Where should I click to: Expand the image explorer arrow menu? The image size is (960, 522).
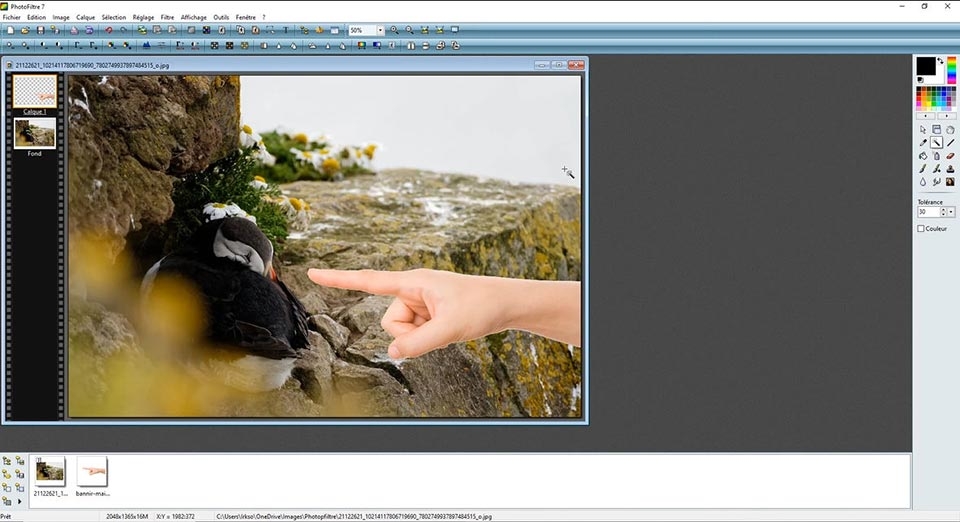pos(19,500)
